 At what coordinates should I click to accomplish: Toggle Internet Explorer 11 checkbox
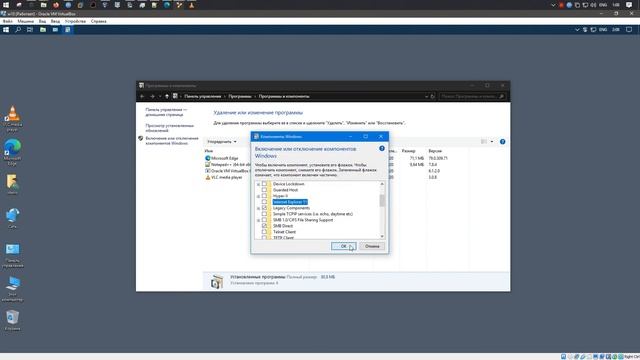[x=264, y=202]
